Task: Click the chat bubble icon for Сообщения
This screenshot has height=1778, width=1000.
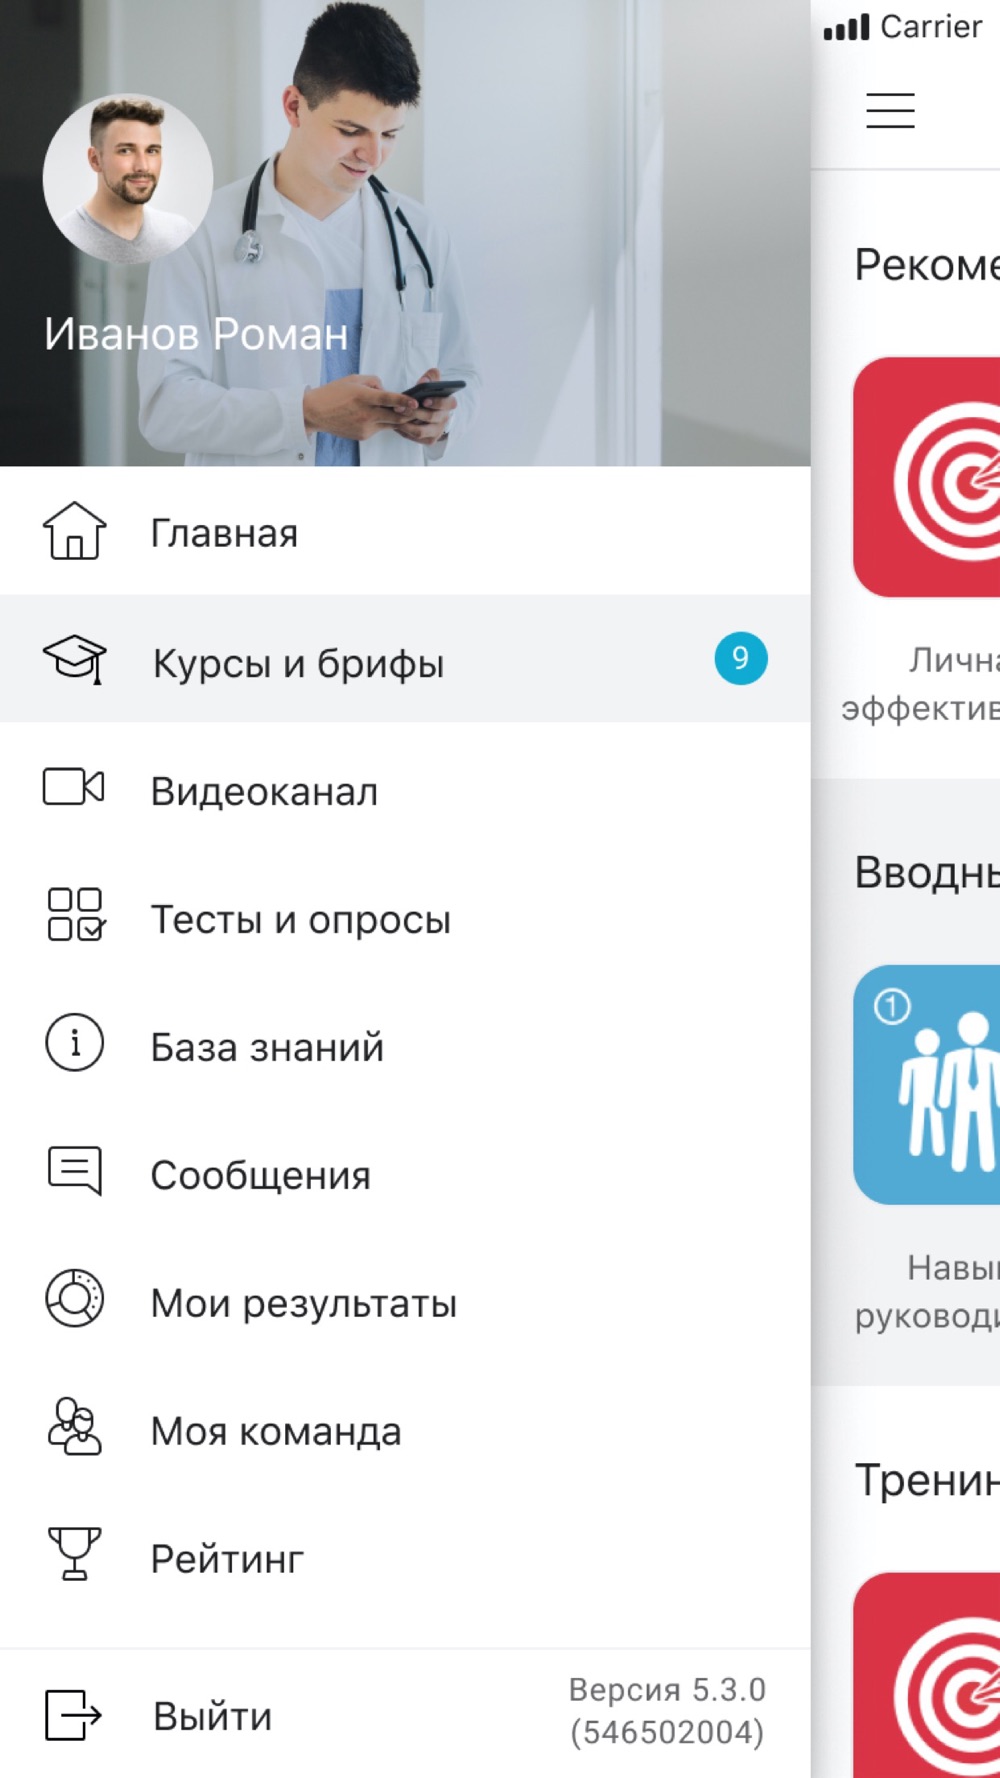Action: pyautogui.click(x=75, y=1171)
